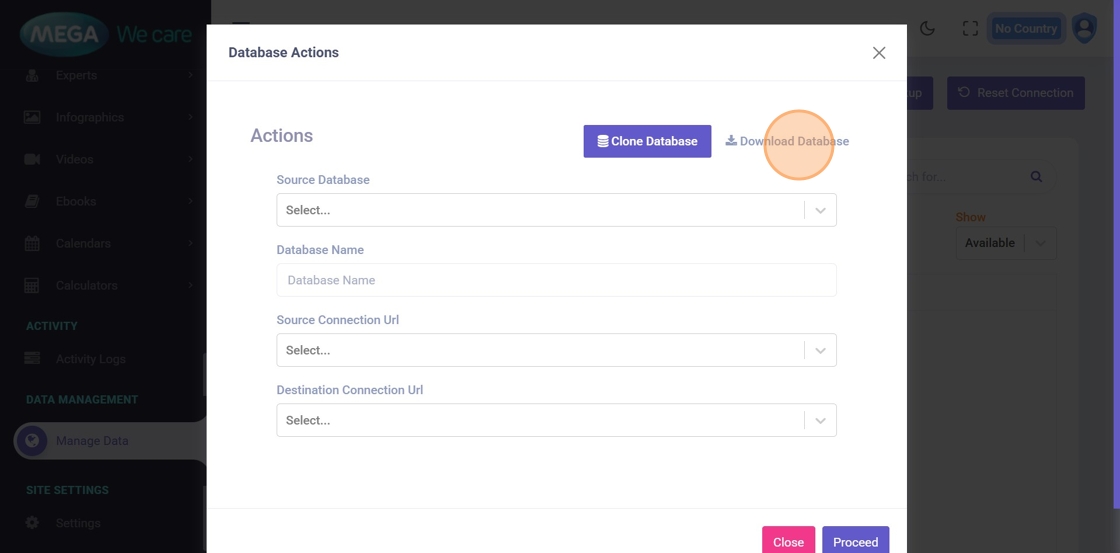This screenshot has height=553, width=1120.
Task: Expand the Destination Connection Url dropdown
Action: [x=556, y=420]
